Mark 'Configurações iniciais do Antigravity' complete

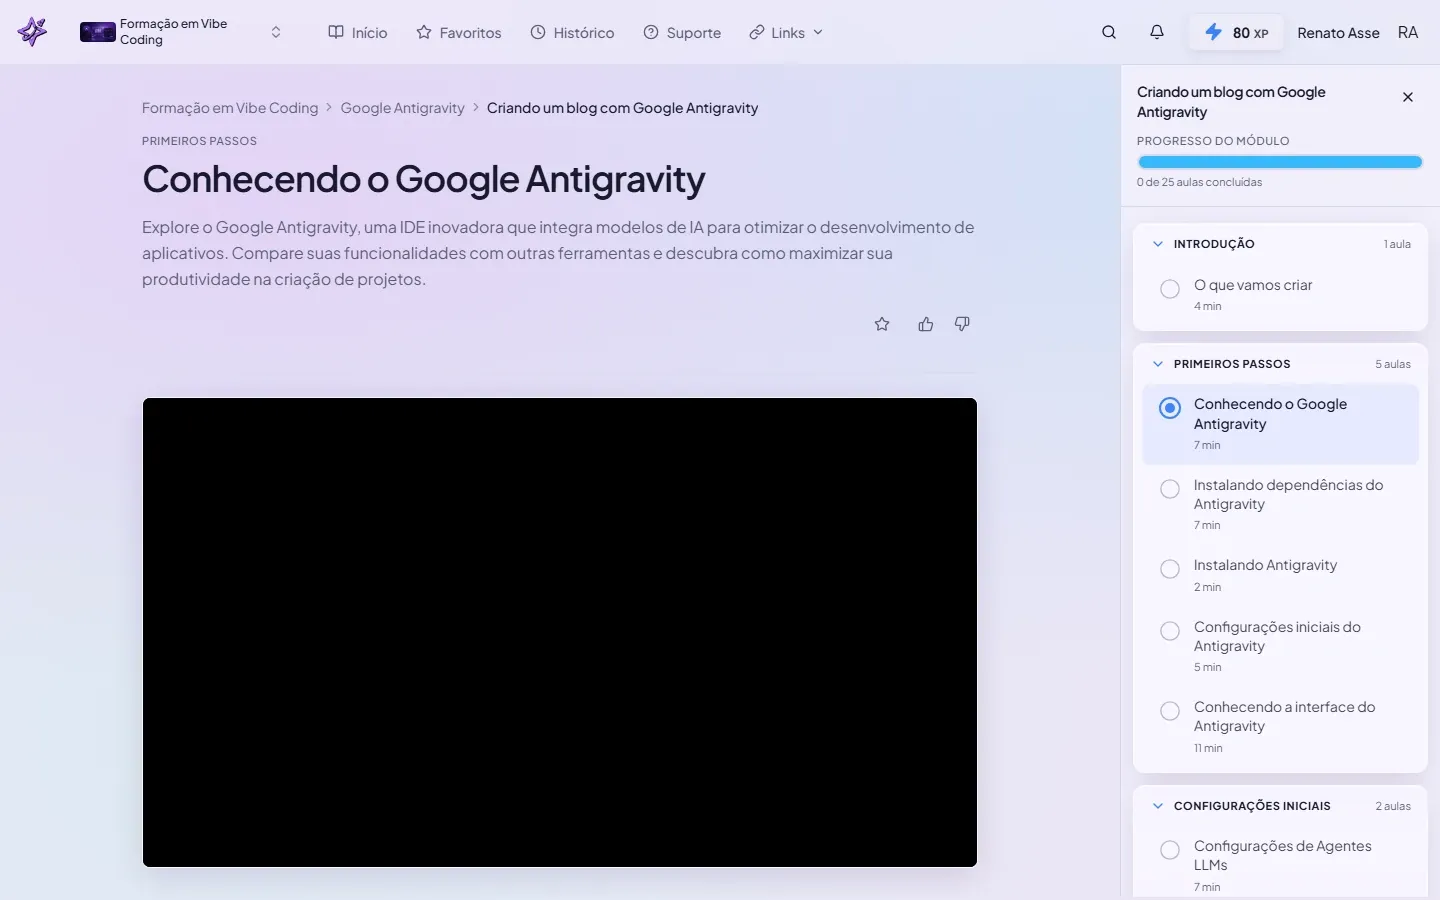click(x=1170, y=631)
